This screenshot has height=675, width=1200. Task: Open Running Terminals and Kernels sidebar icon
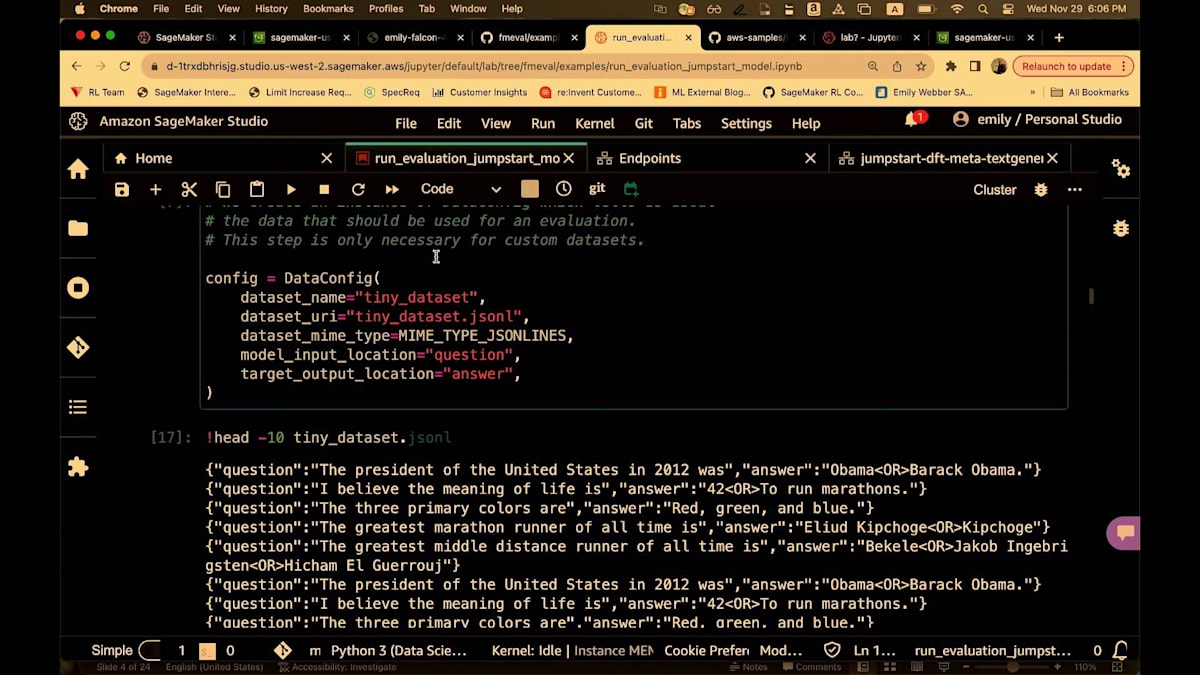click(78, 288)
